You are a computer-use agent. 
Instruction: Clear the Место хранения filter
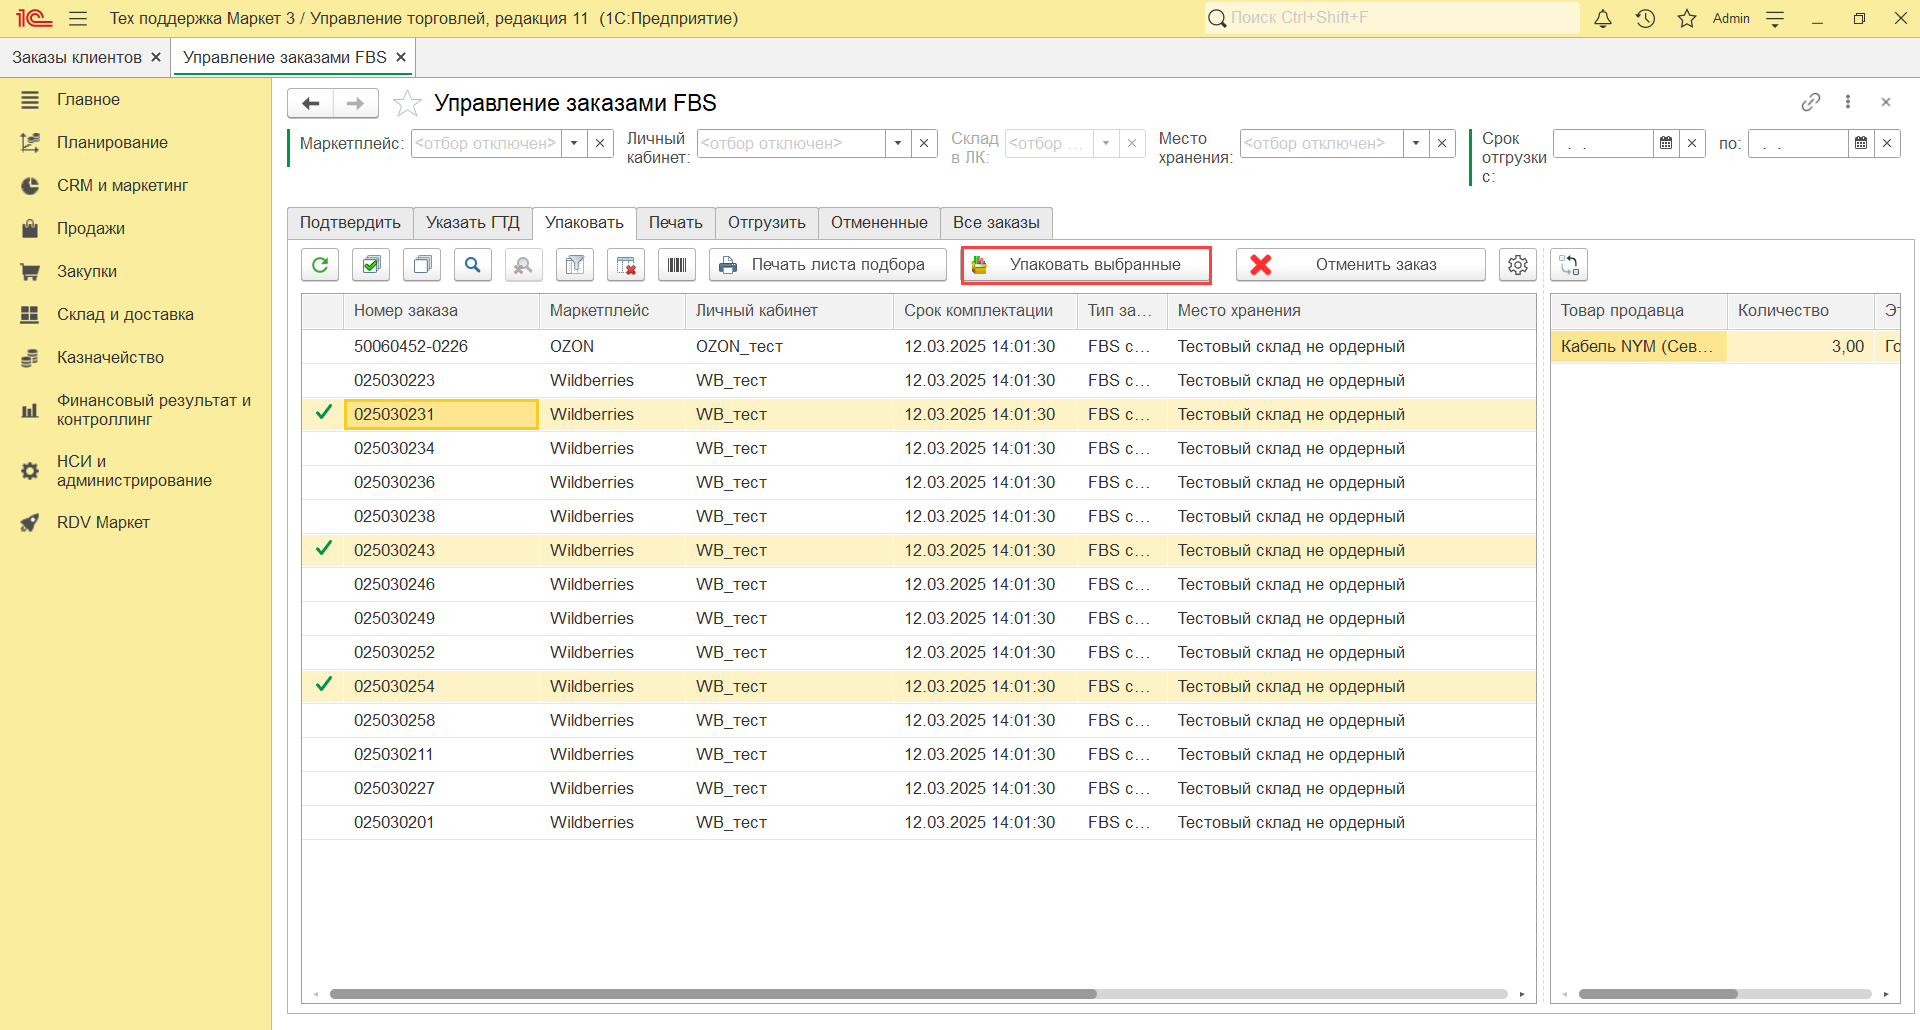point(1442,143)
